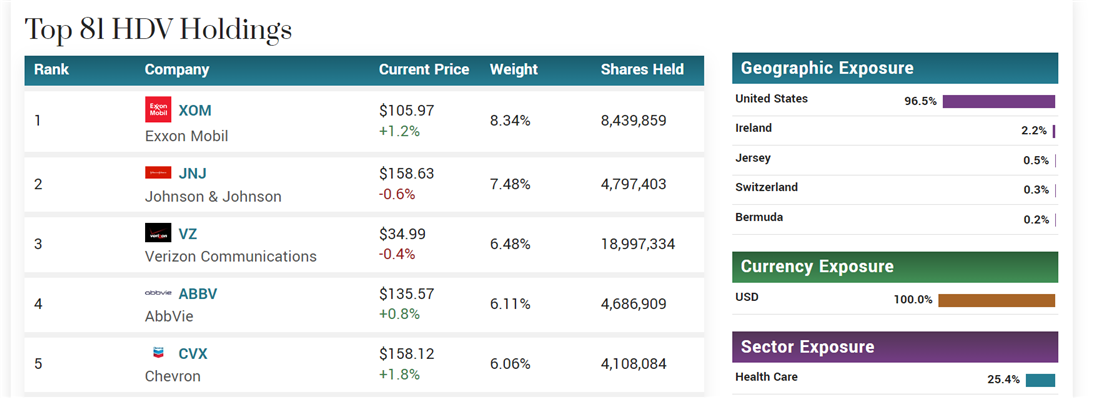The height and width of the screenshot is (398, 1100).
Task: Click the AbbVie logo icon
Action: [x=158, y=293]
